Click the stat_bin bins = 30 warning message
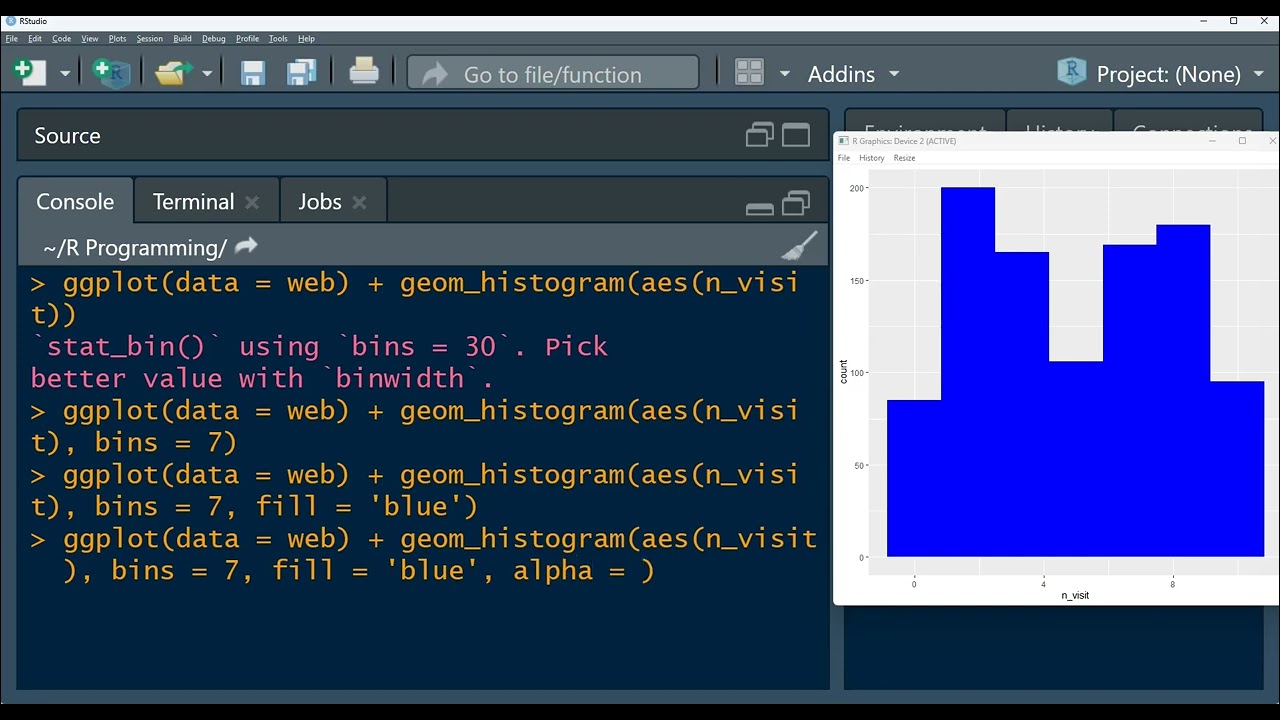Image resolution: width=1280 pixels, height=720 pixels. [319, 362]
